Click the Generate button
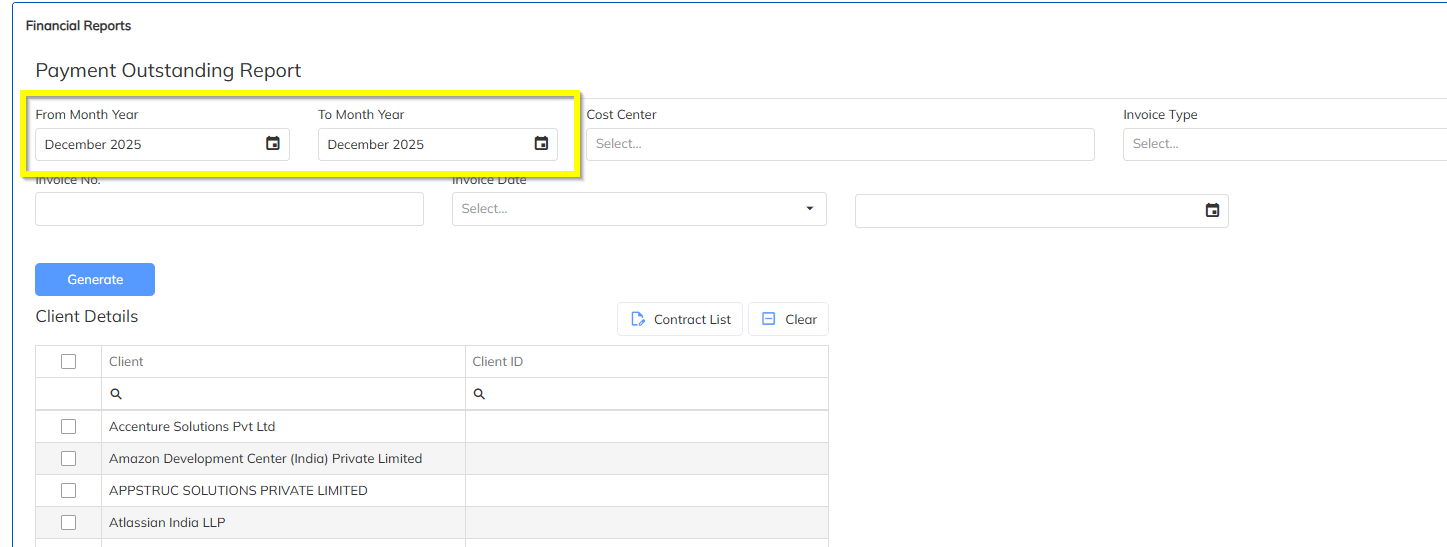 95,279
